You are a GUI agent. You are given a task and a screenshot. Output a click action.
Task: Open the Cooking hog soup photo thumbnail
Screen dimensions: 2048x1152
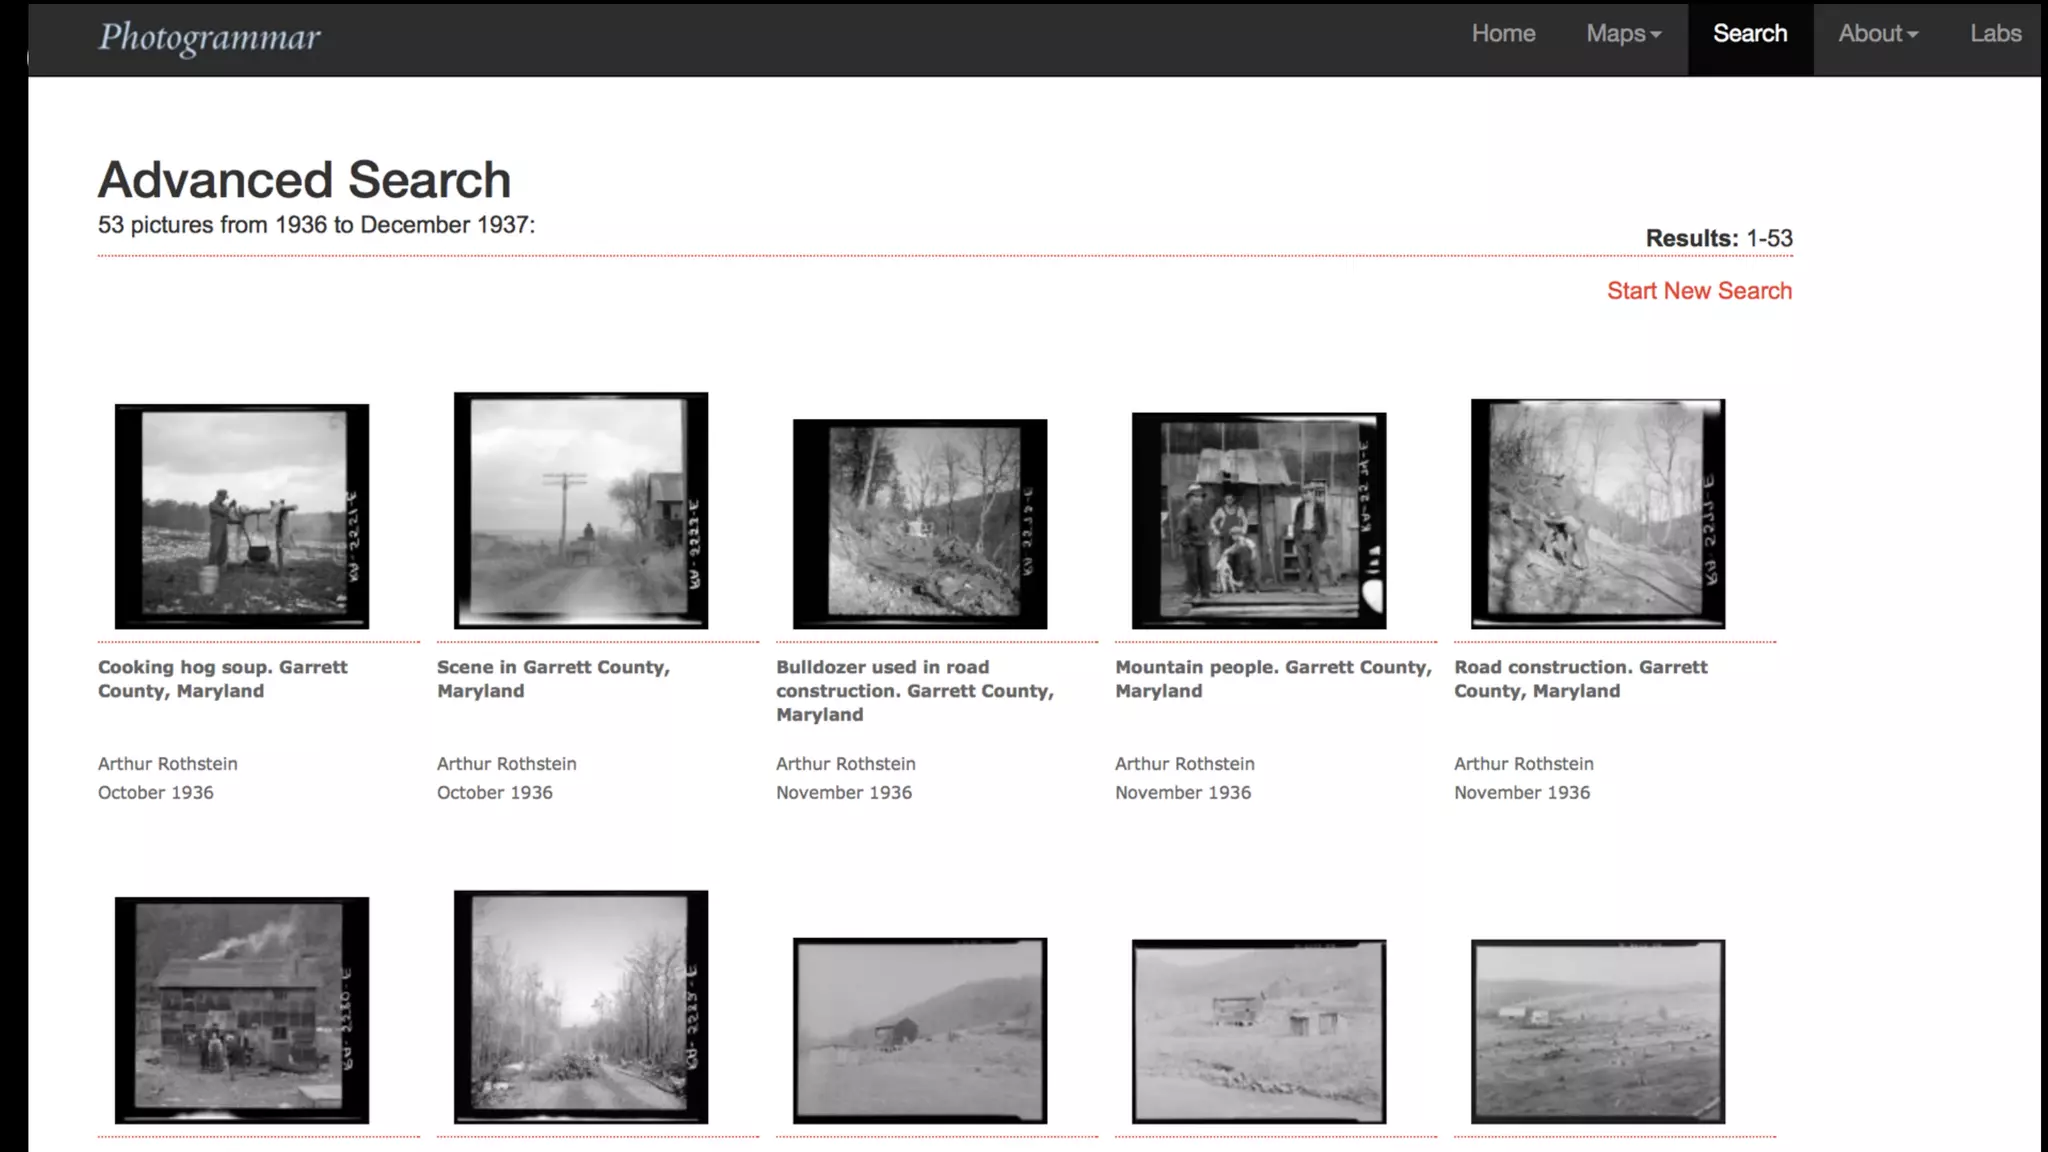click(242, 516)
